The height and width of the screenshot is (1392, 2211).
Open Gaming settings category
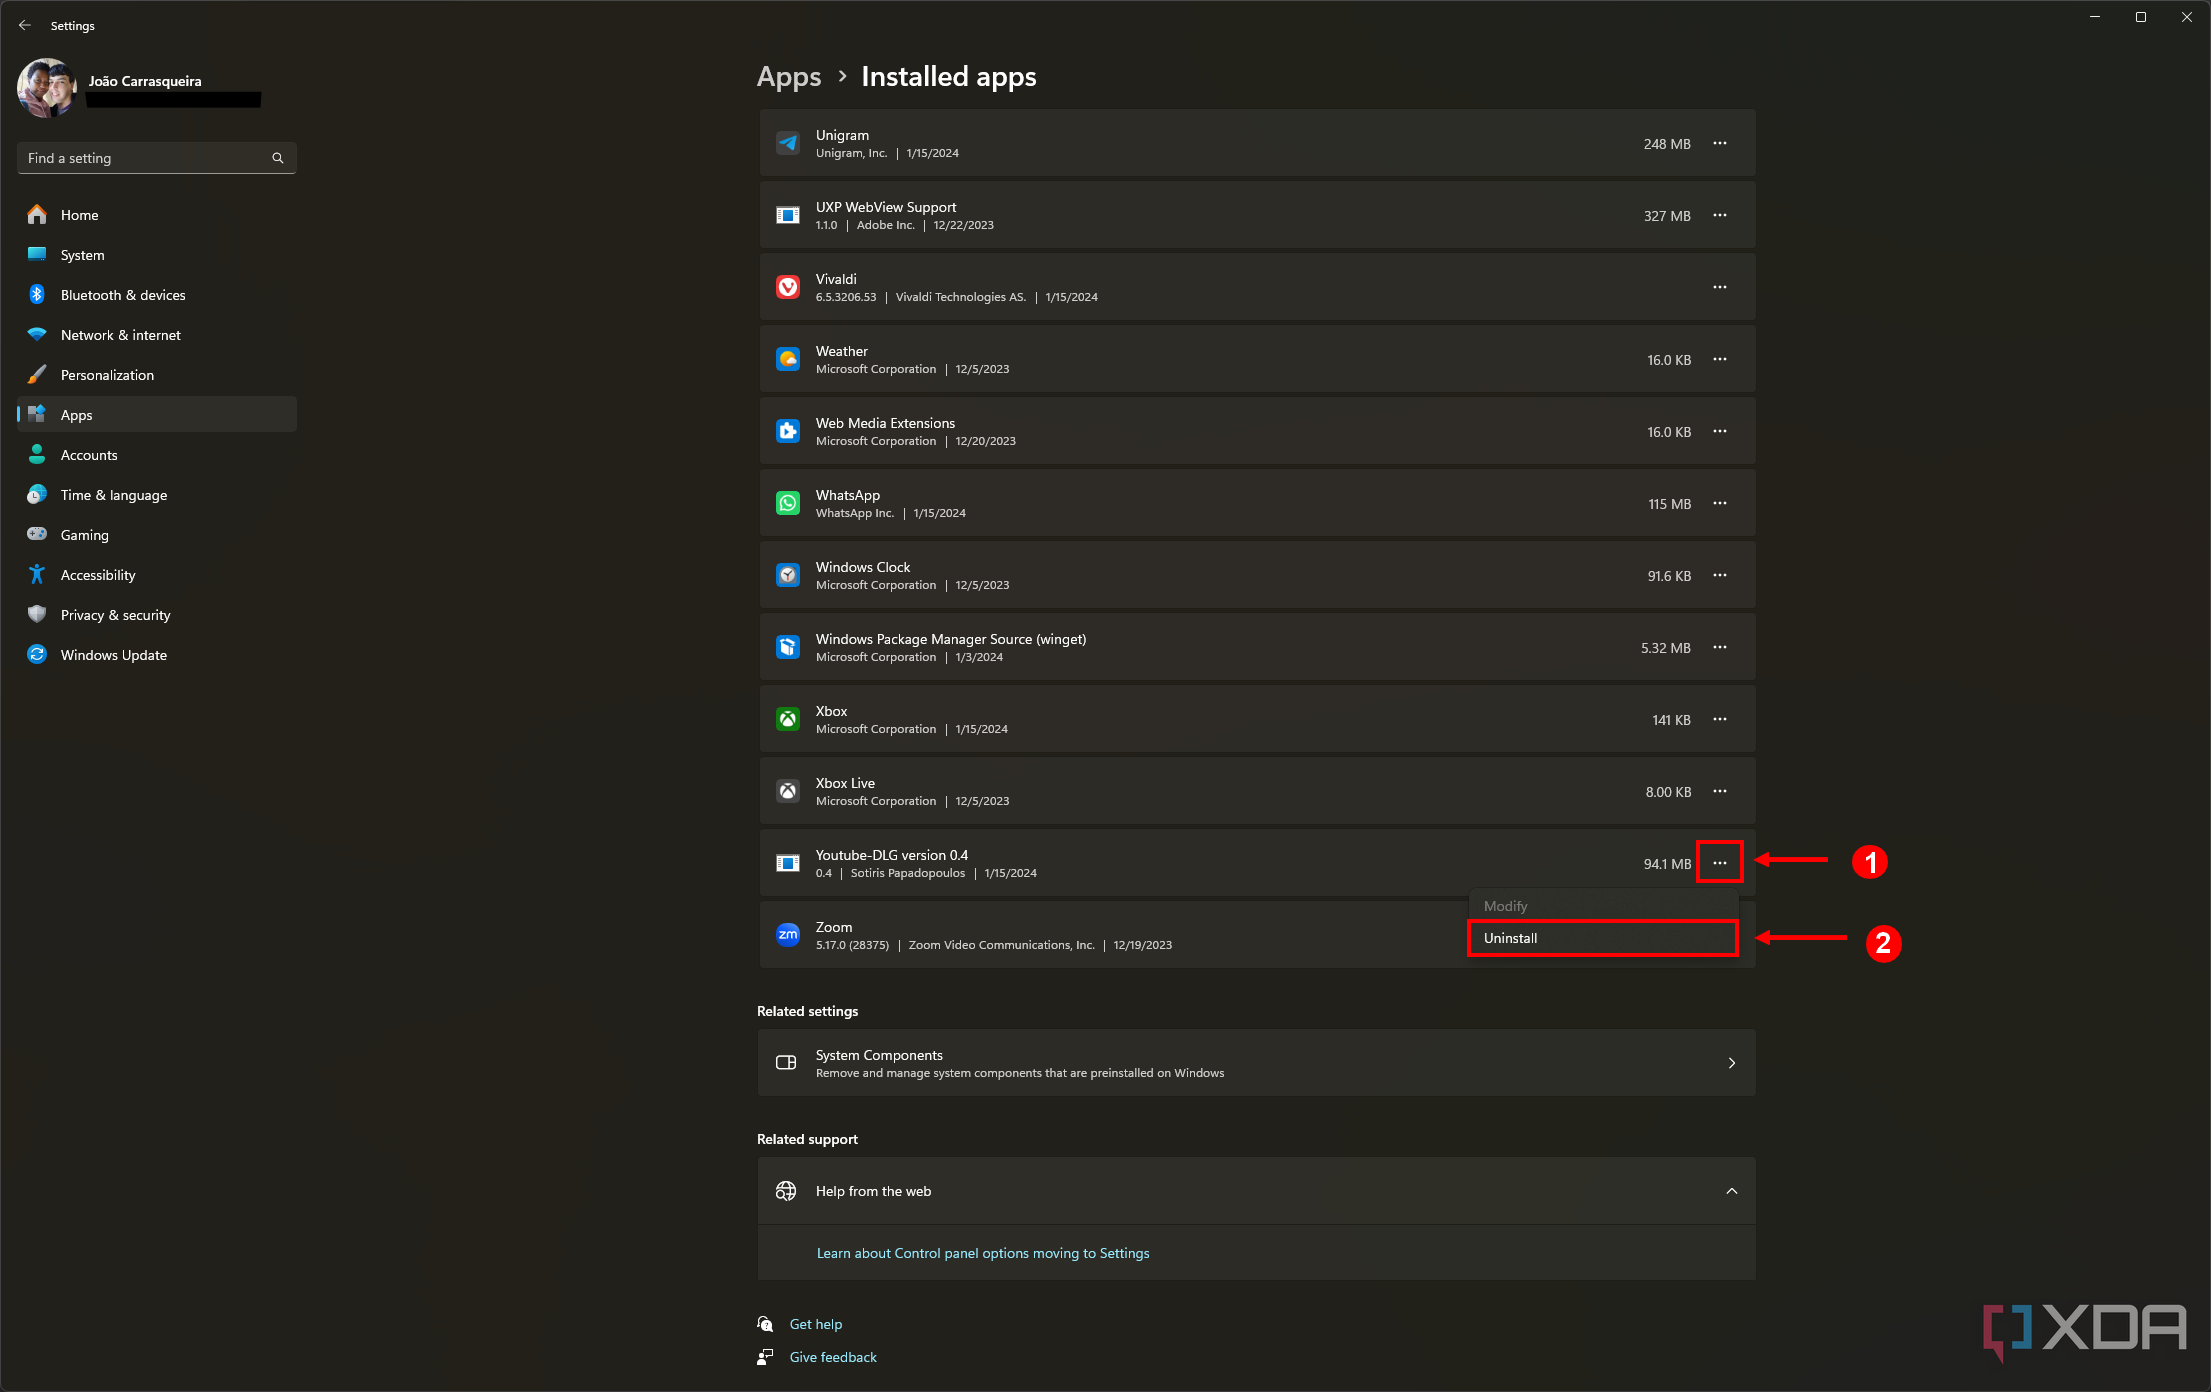click(x=157, y=535)
